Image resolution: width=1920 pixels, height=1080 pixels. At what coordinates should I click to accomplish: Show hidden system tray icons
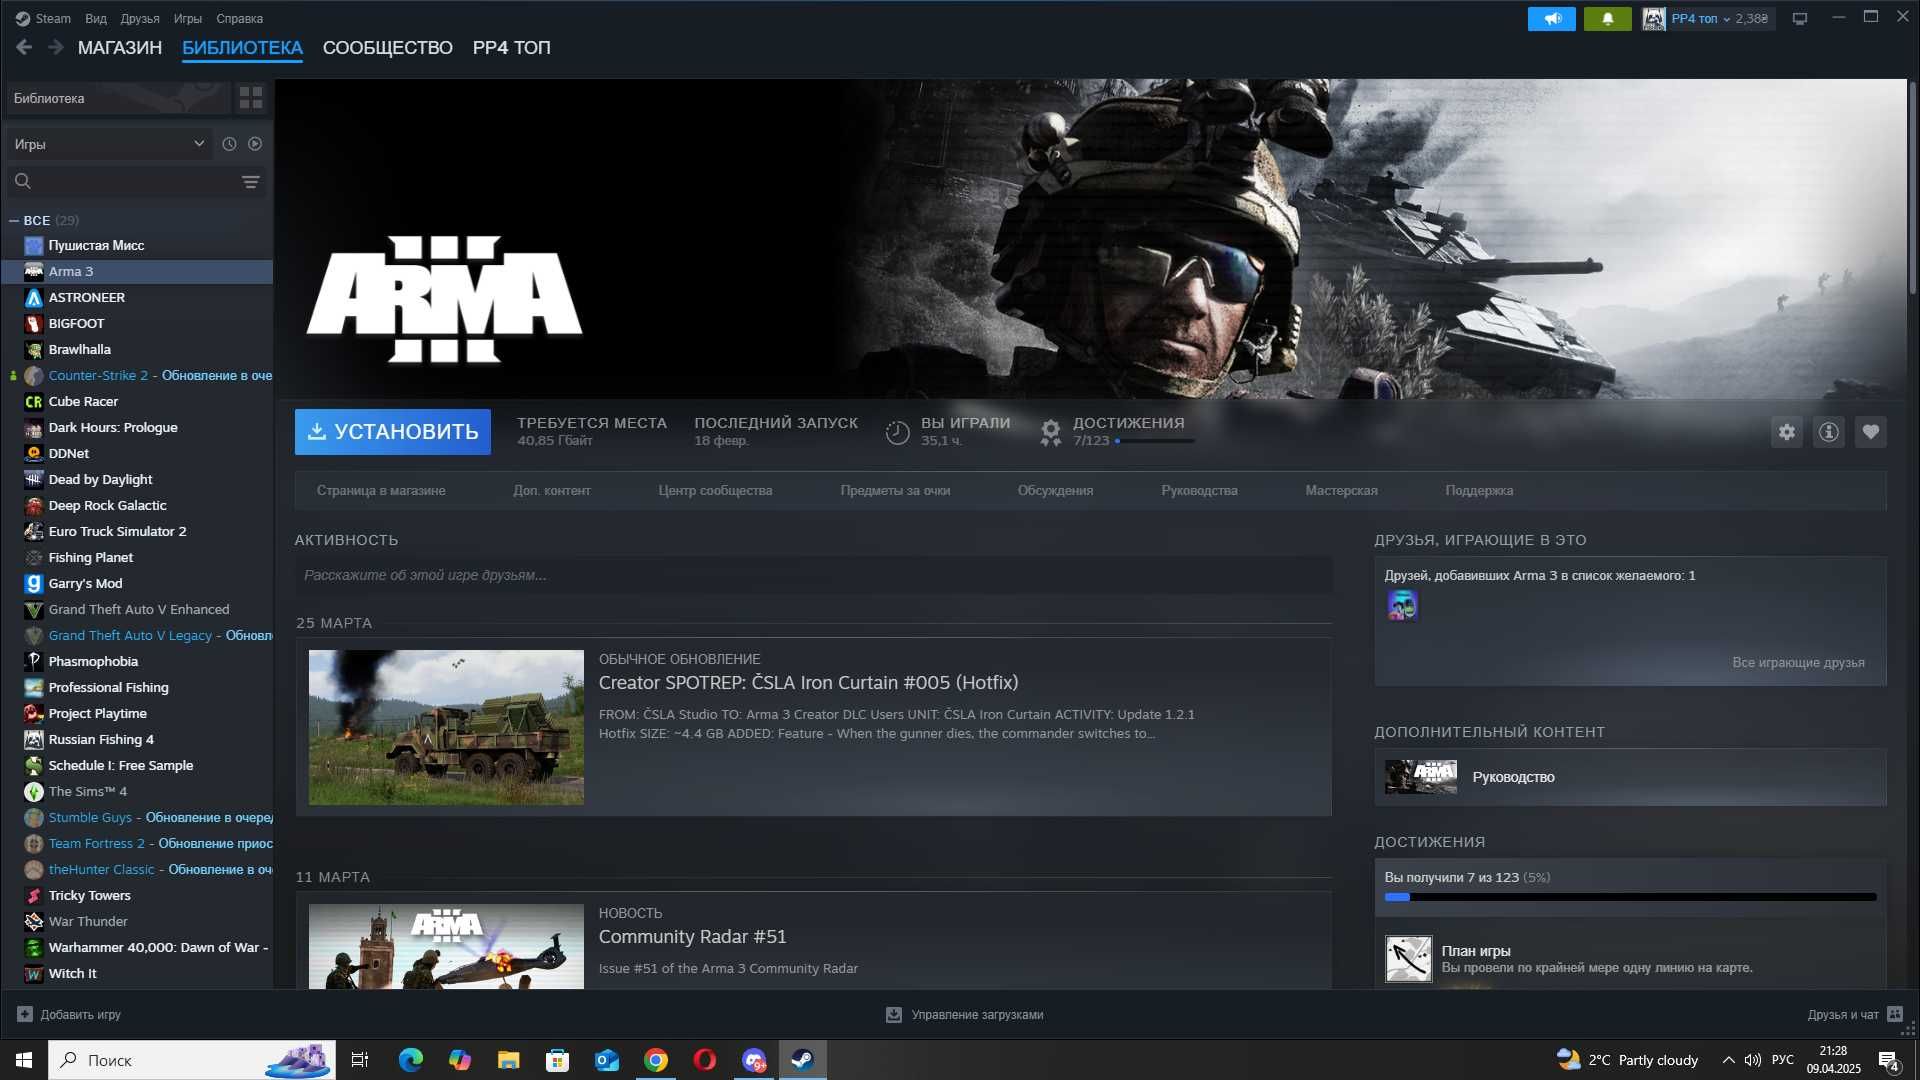pyautogui.click(x=1728, y=1060)
